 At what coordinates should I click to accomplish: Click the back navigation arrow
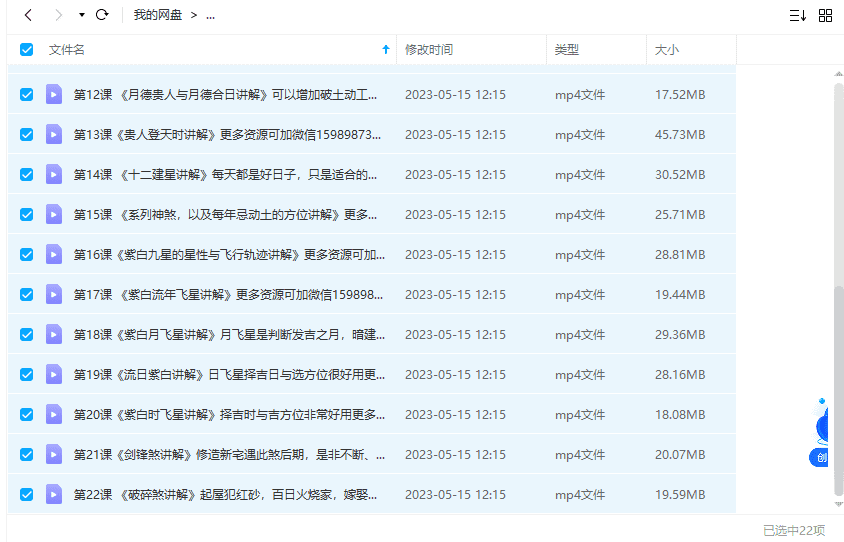(x=28, y=15)
